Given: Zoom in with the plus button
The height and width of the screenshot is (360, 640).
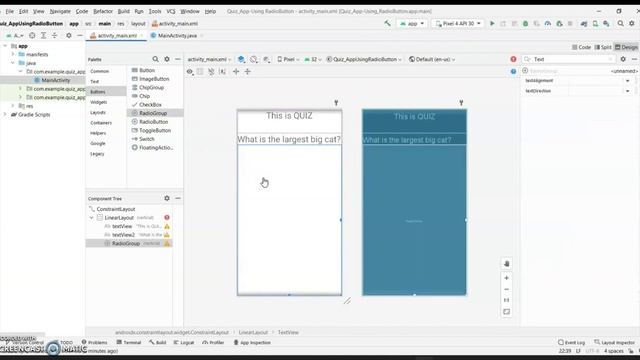Looking at the screenshot, I should click(507, 278).
